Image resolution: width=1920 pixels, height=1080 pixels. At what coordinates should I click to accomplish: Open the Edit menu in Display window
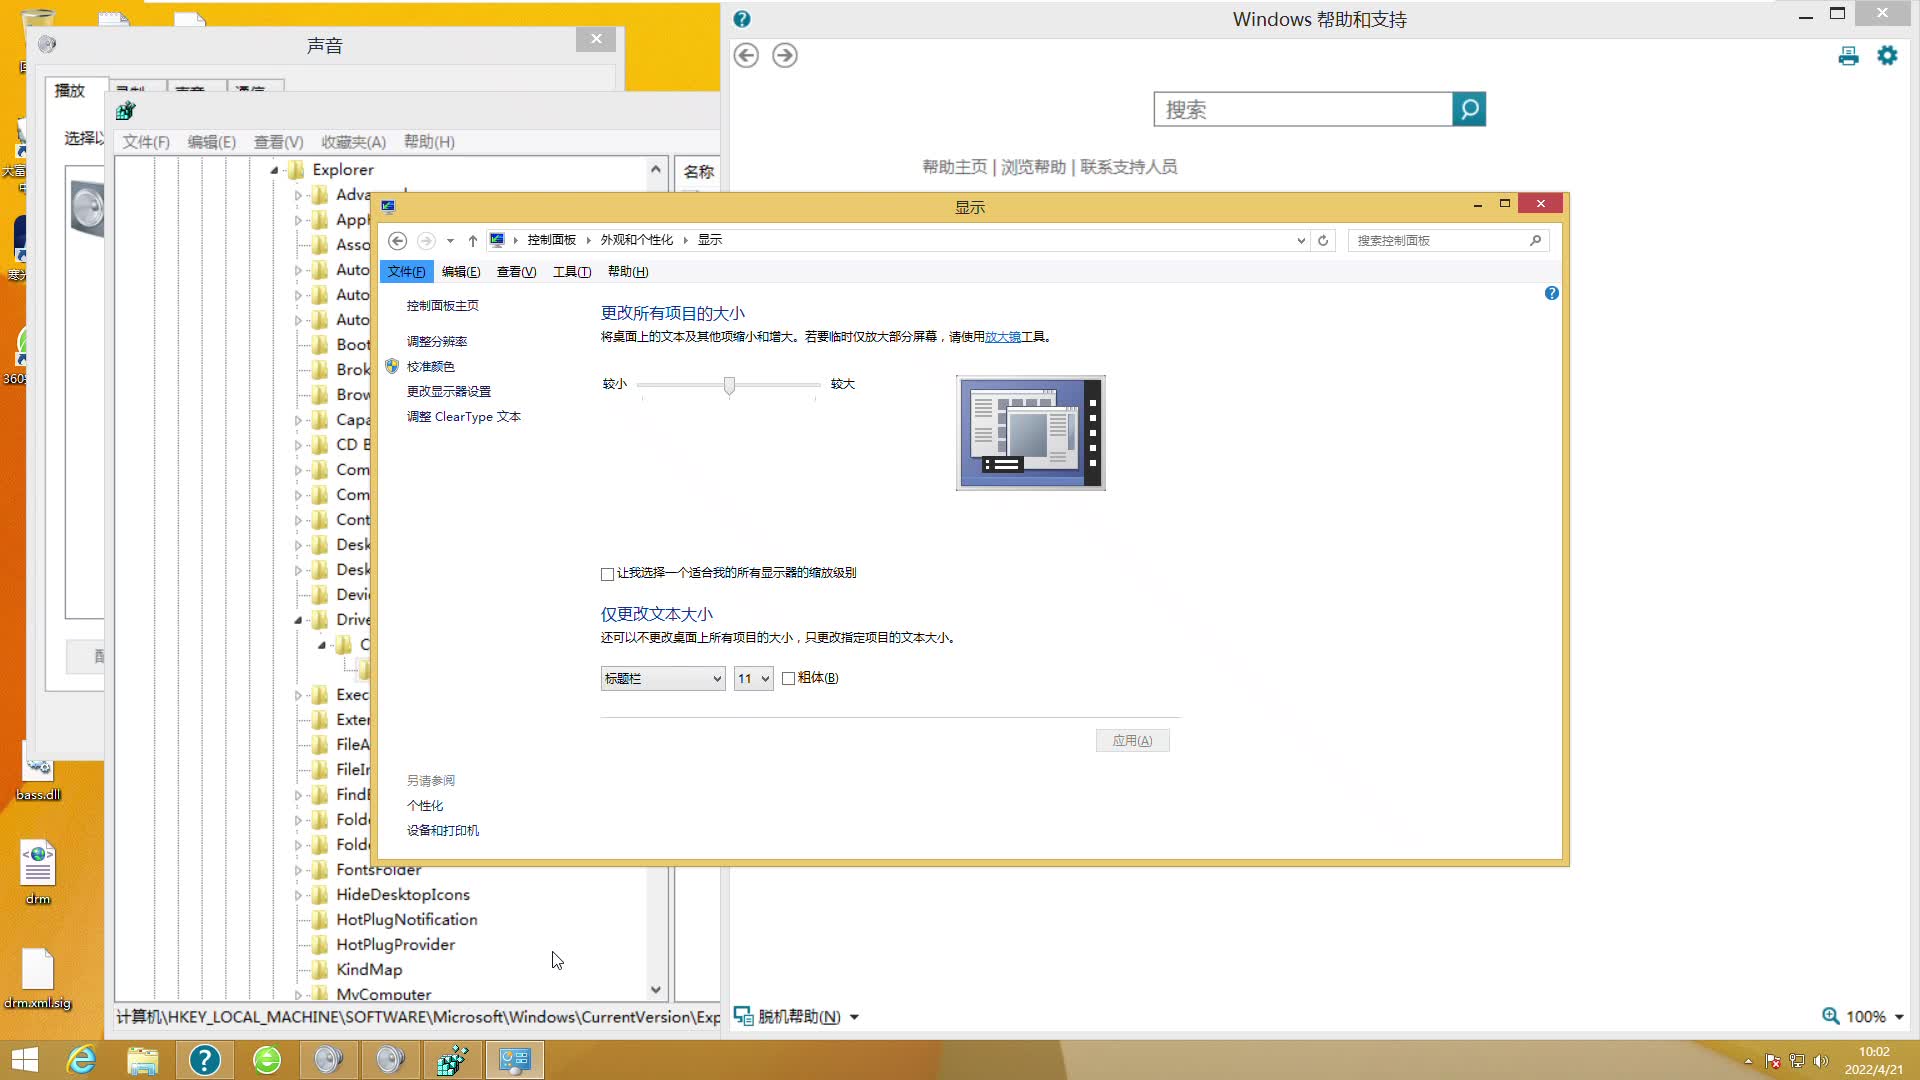pyautogui.click(x=461, y=272)
